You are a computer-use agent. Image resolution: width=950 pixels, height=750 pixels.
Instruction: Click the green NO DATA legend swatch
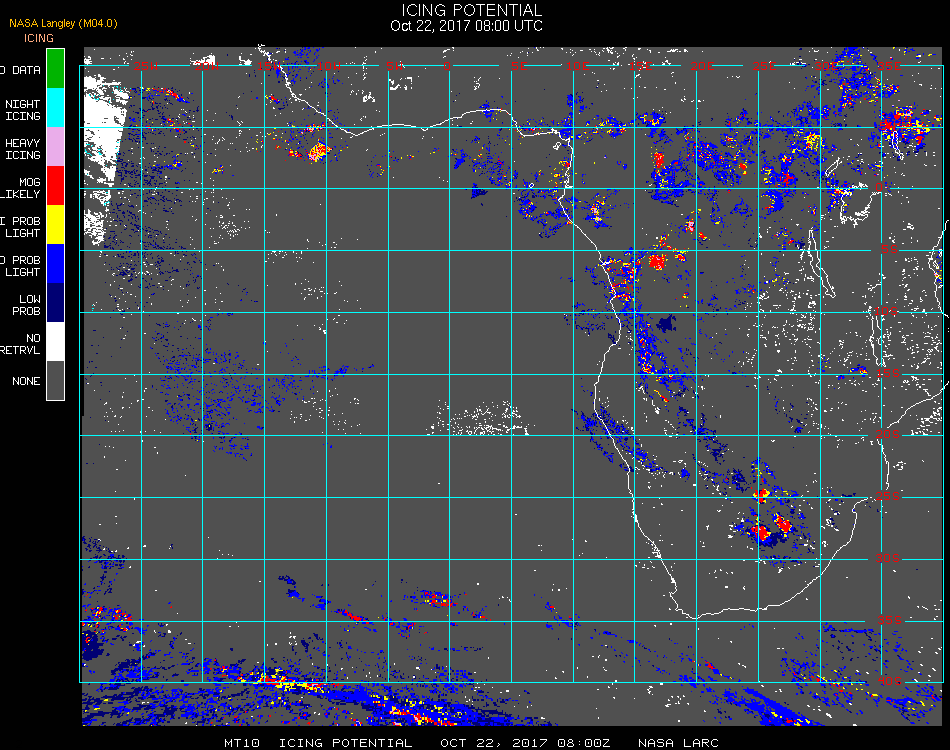55,68
